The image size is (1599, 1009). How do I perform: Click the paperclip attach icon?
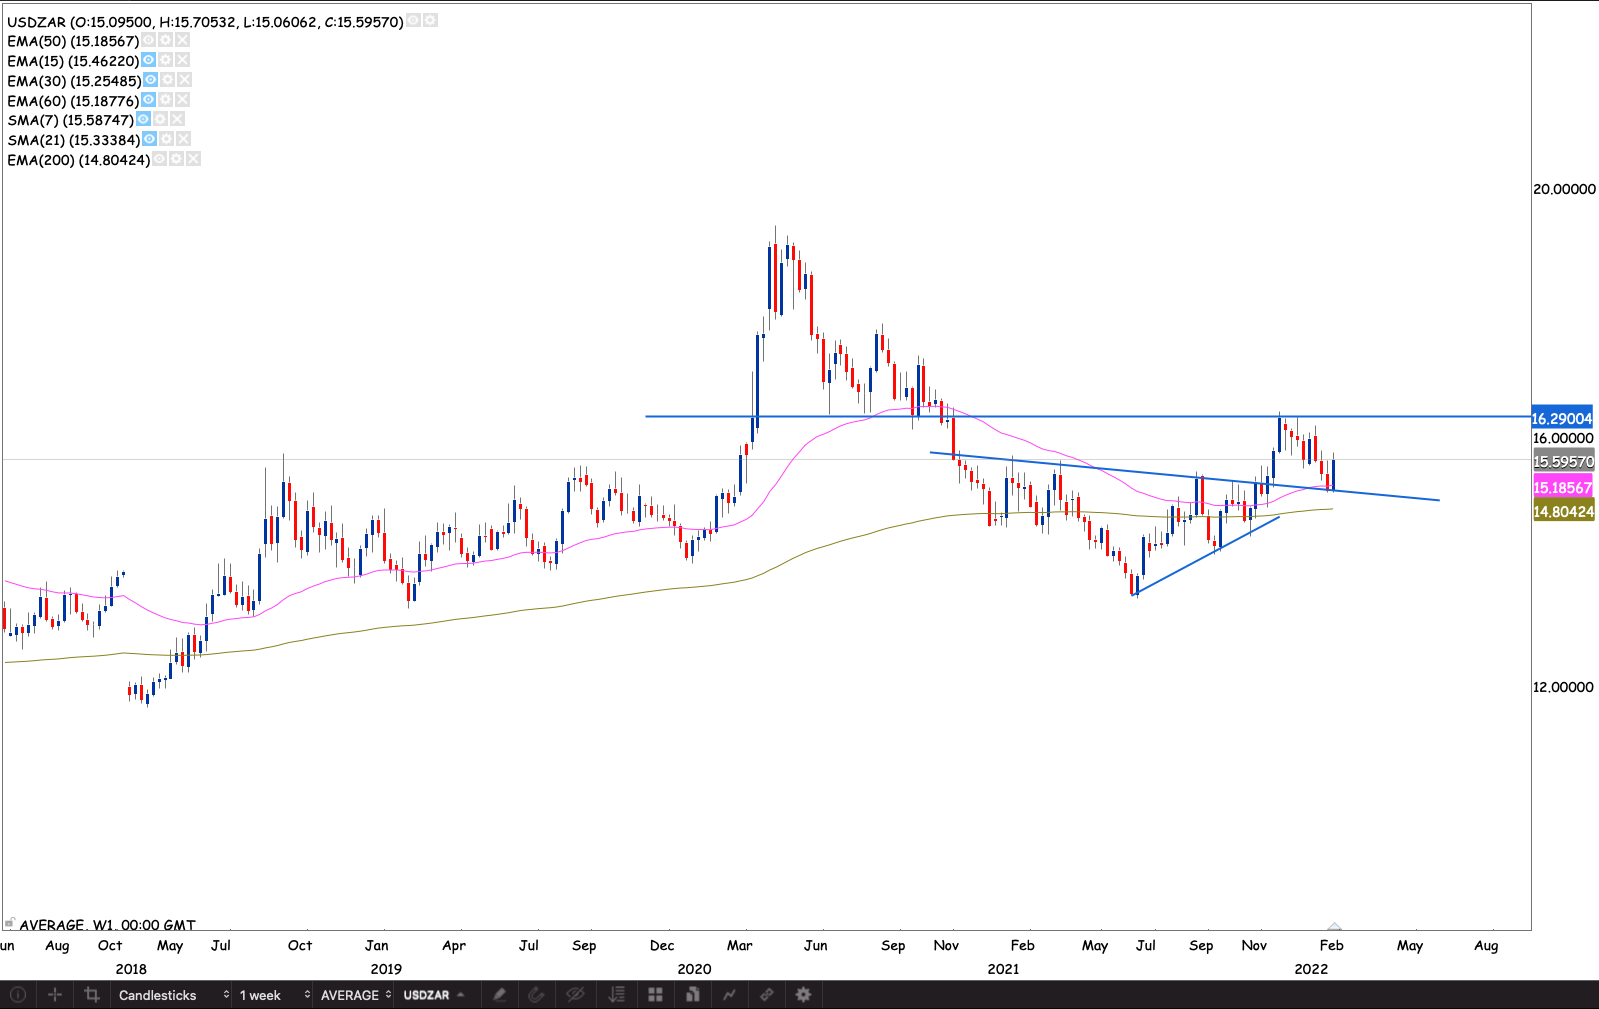click(x=536, y=995)
